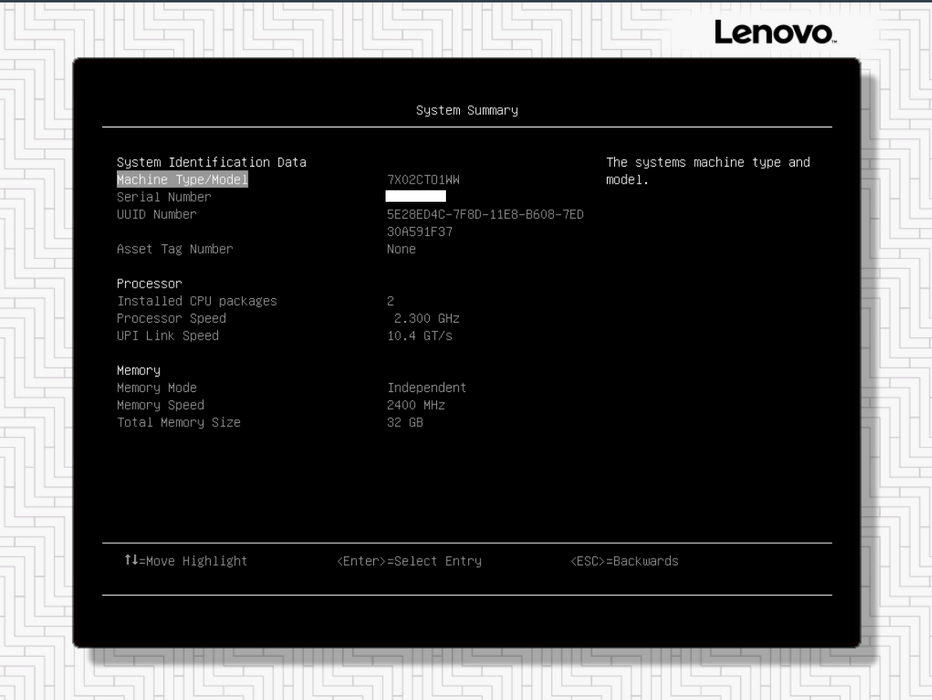Viewport: 932px width, 700px height.
Task: Click the 2.300 GHz processor speed value
Action: [427, 319]
